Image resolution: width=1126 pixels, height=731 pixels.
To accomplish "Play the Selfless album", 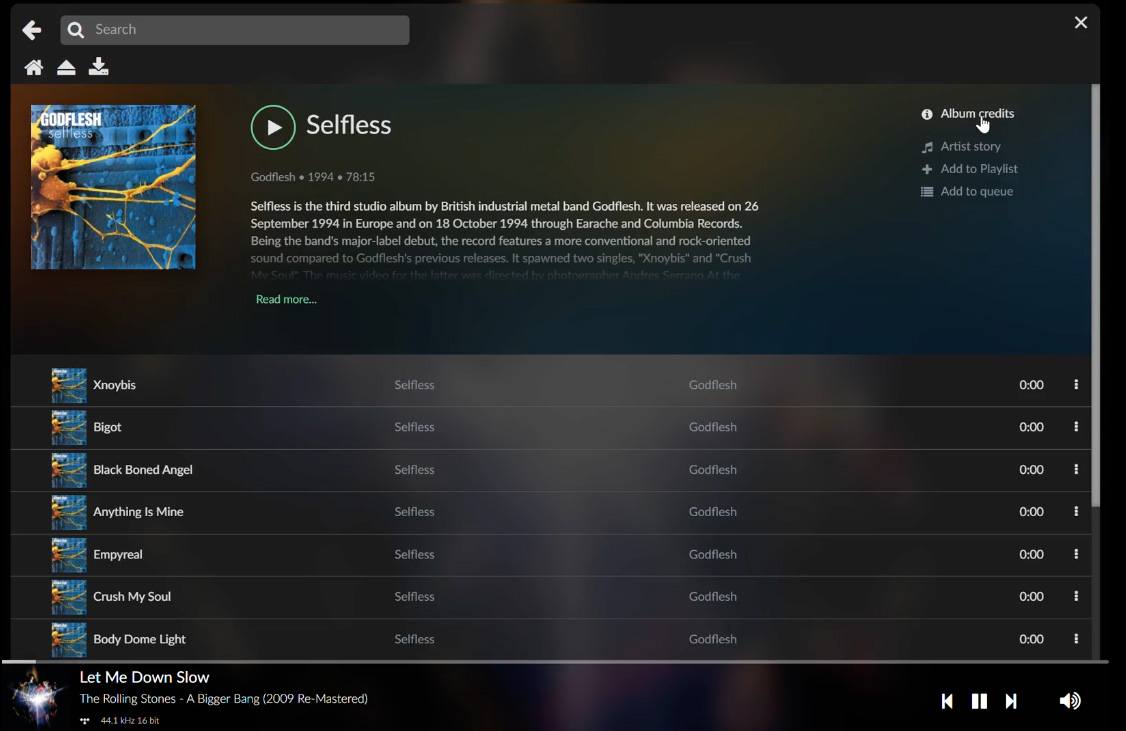I will coord(273,127).
